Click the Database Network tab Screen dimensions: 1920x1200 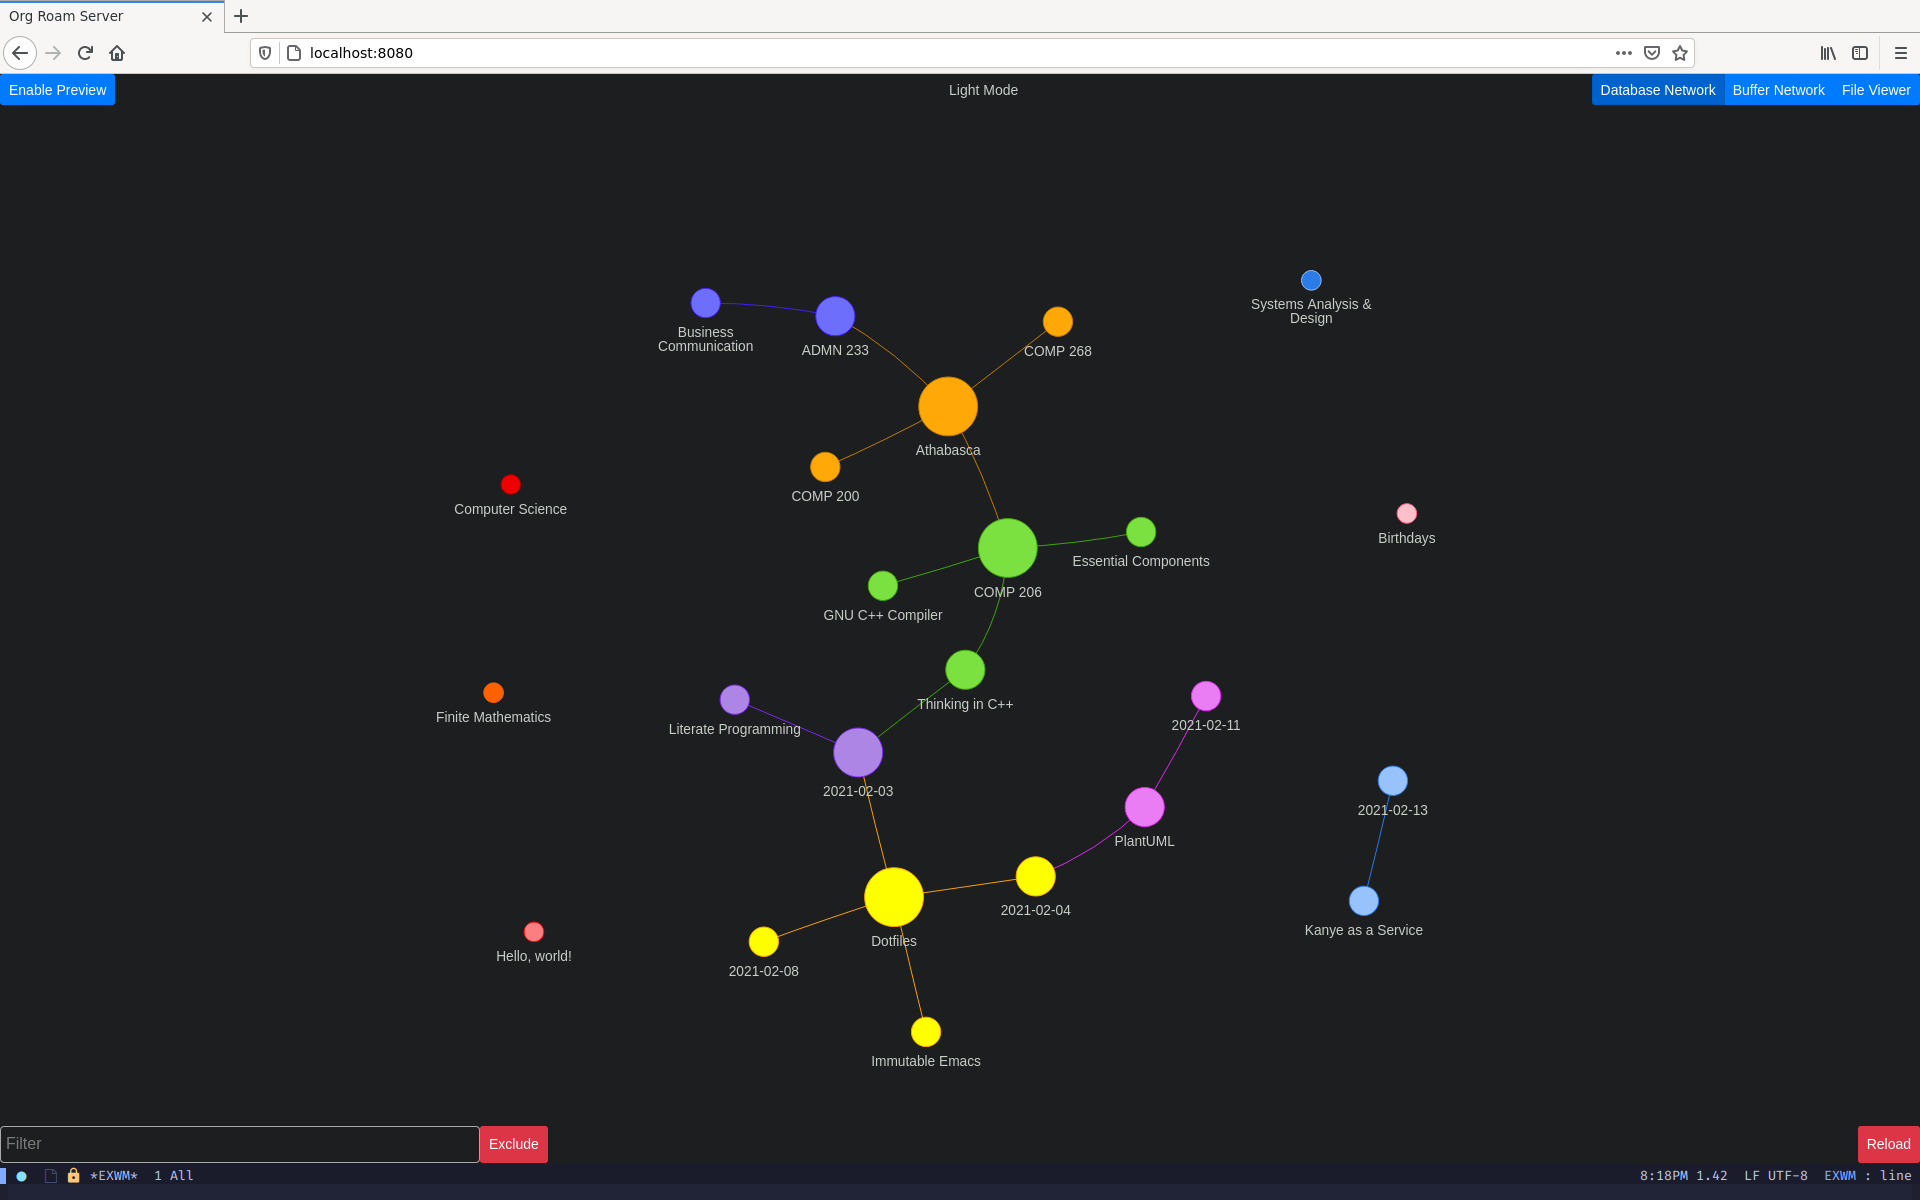(x=1657, y=90)
